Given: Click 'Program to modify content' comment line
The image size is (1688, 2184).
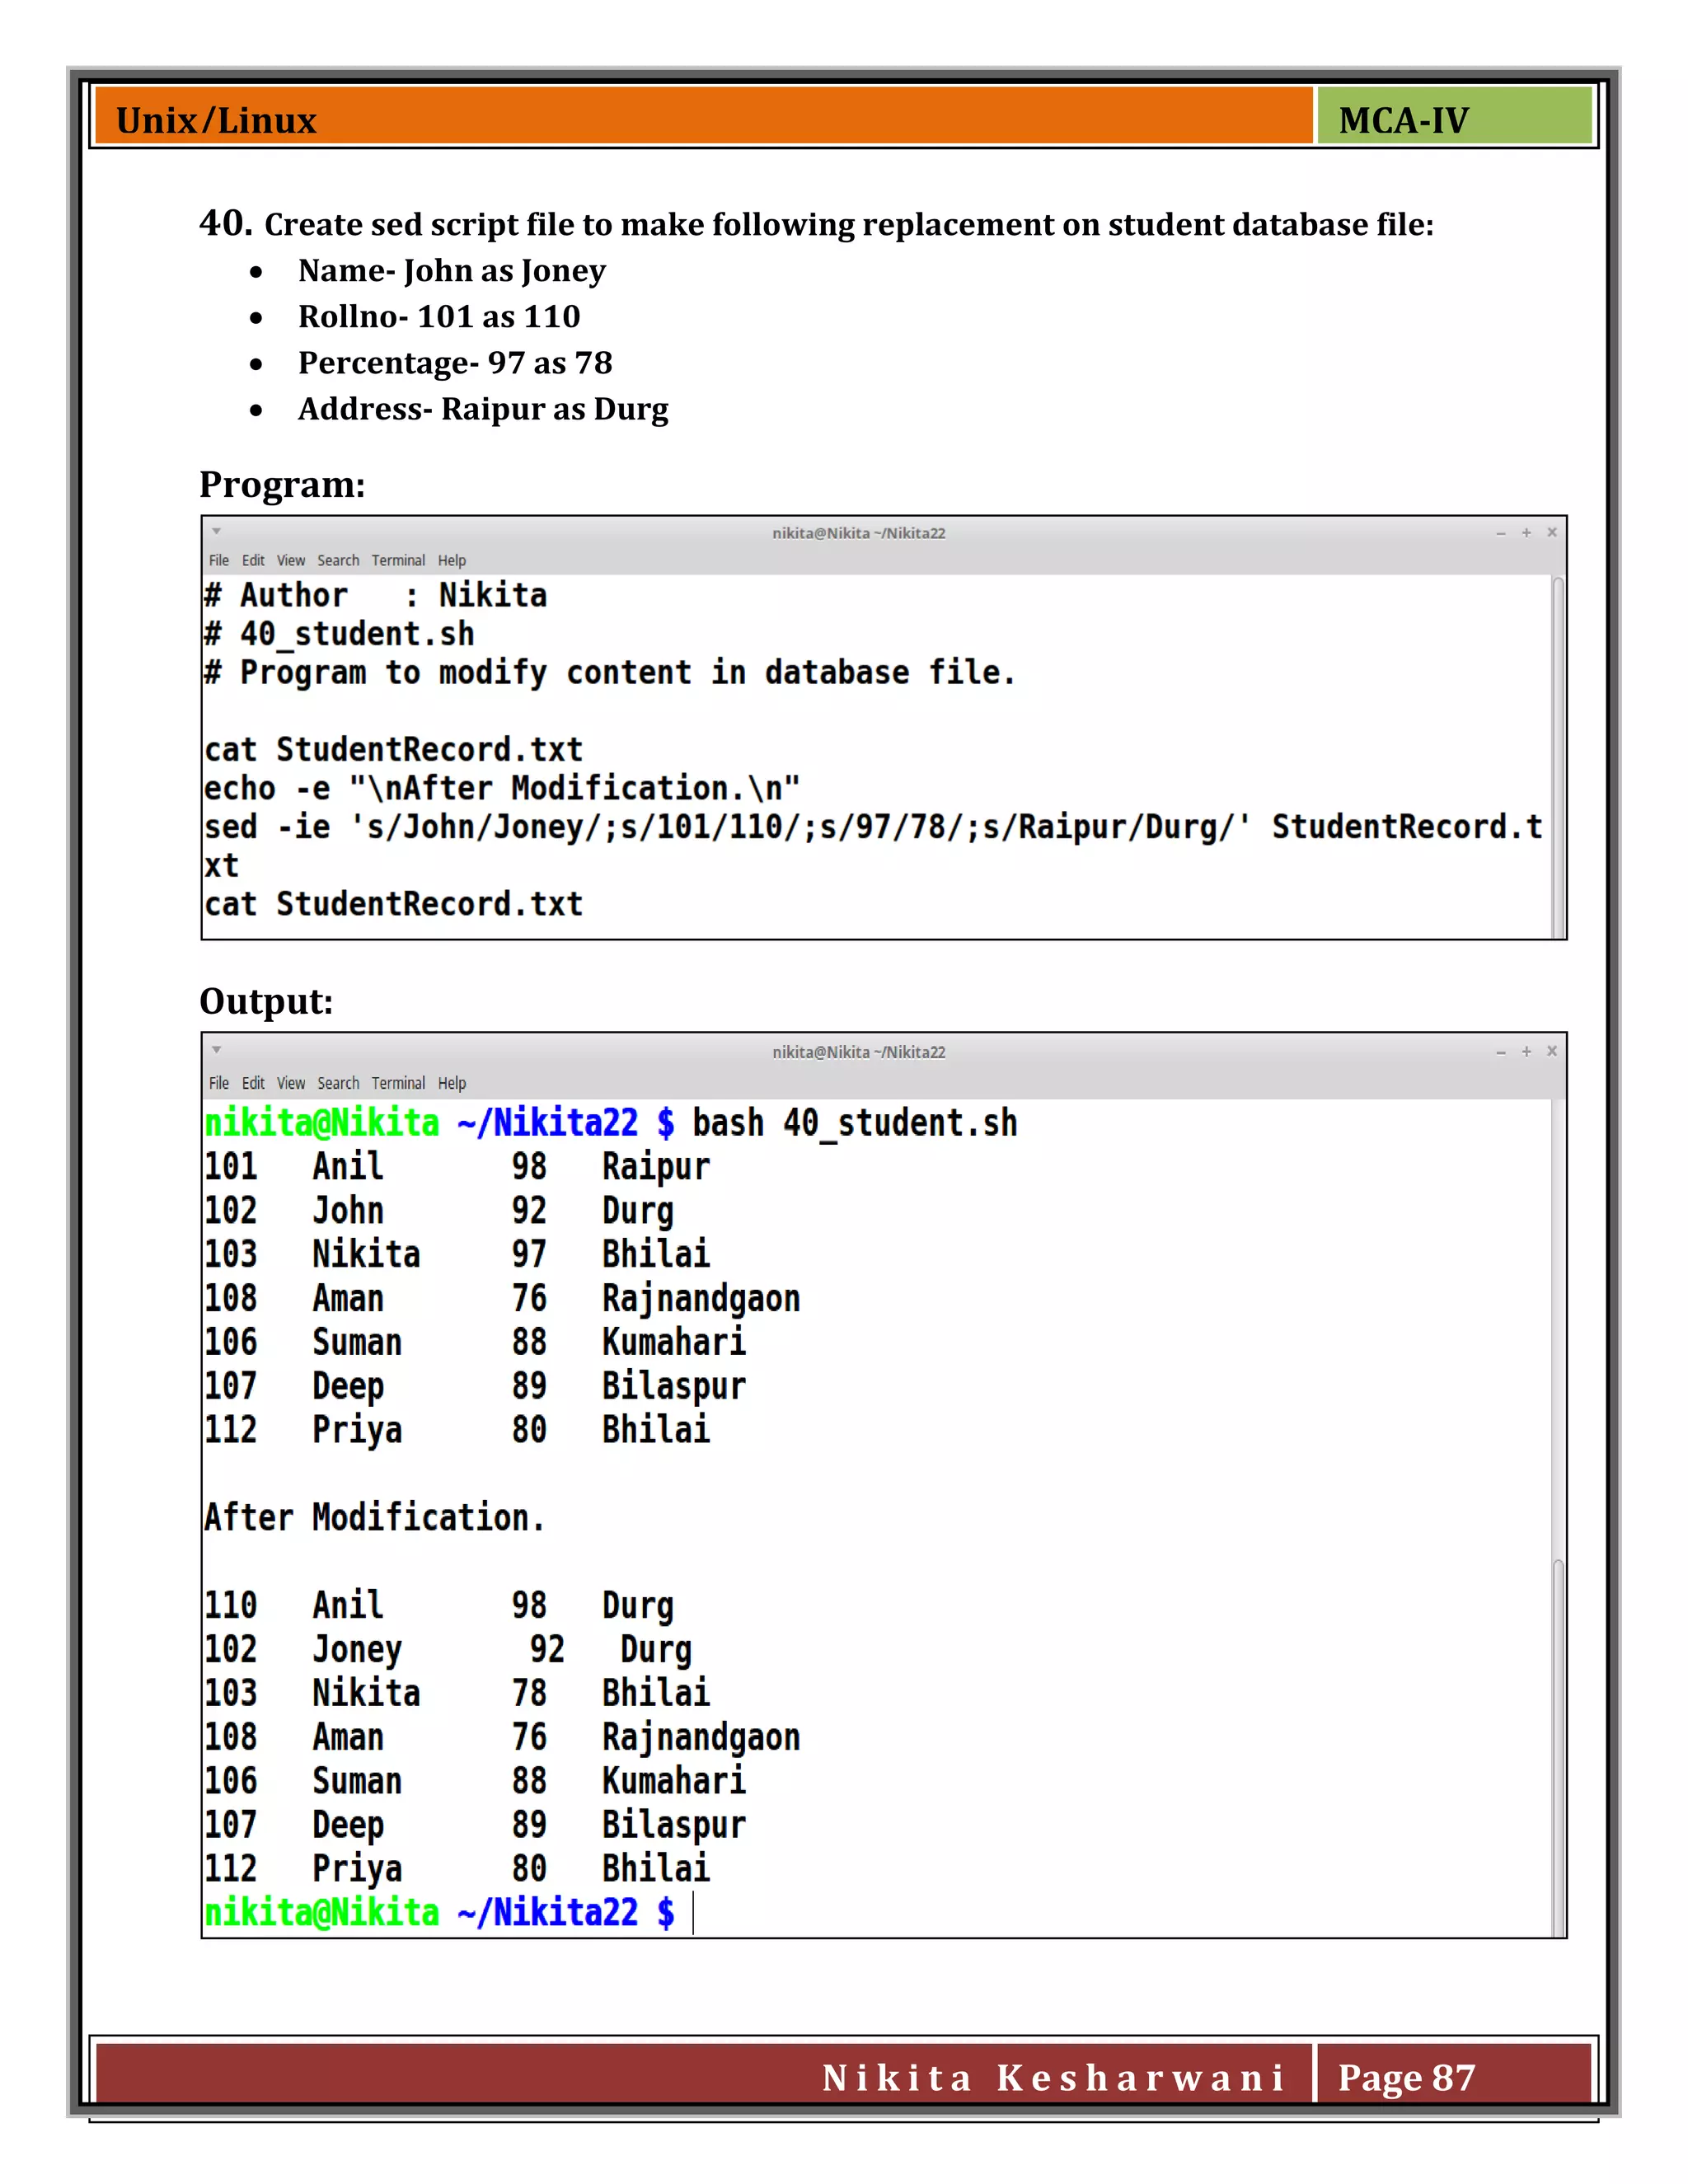Looking at the screenshot, I should (x=610, y=673).
